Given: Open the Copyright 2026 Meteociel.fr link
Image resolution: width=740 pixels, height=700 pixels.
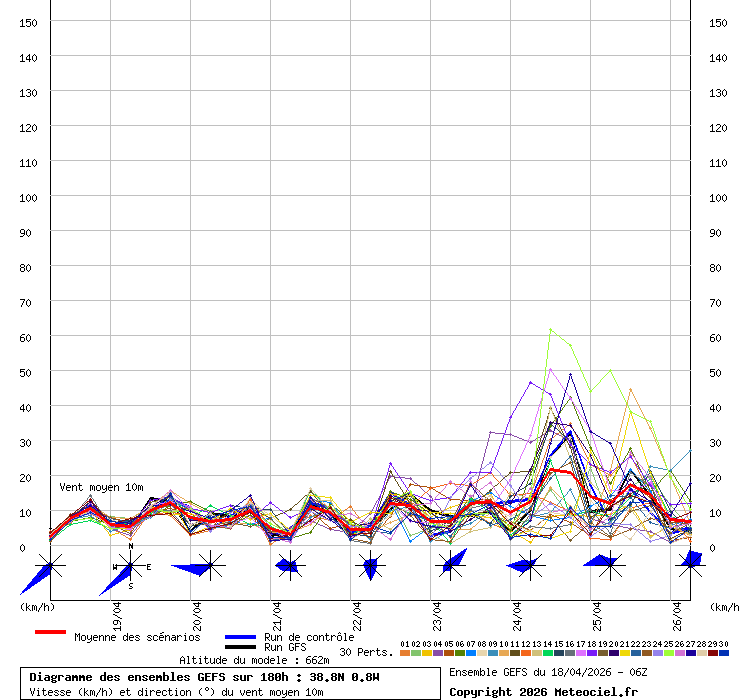Looking at the screenshot, I should pos(543,691).
